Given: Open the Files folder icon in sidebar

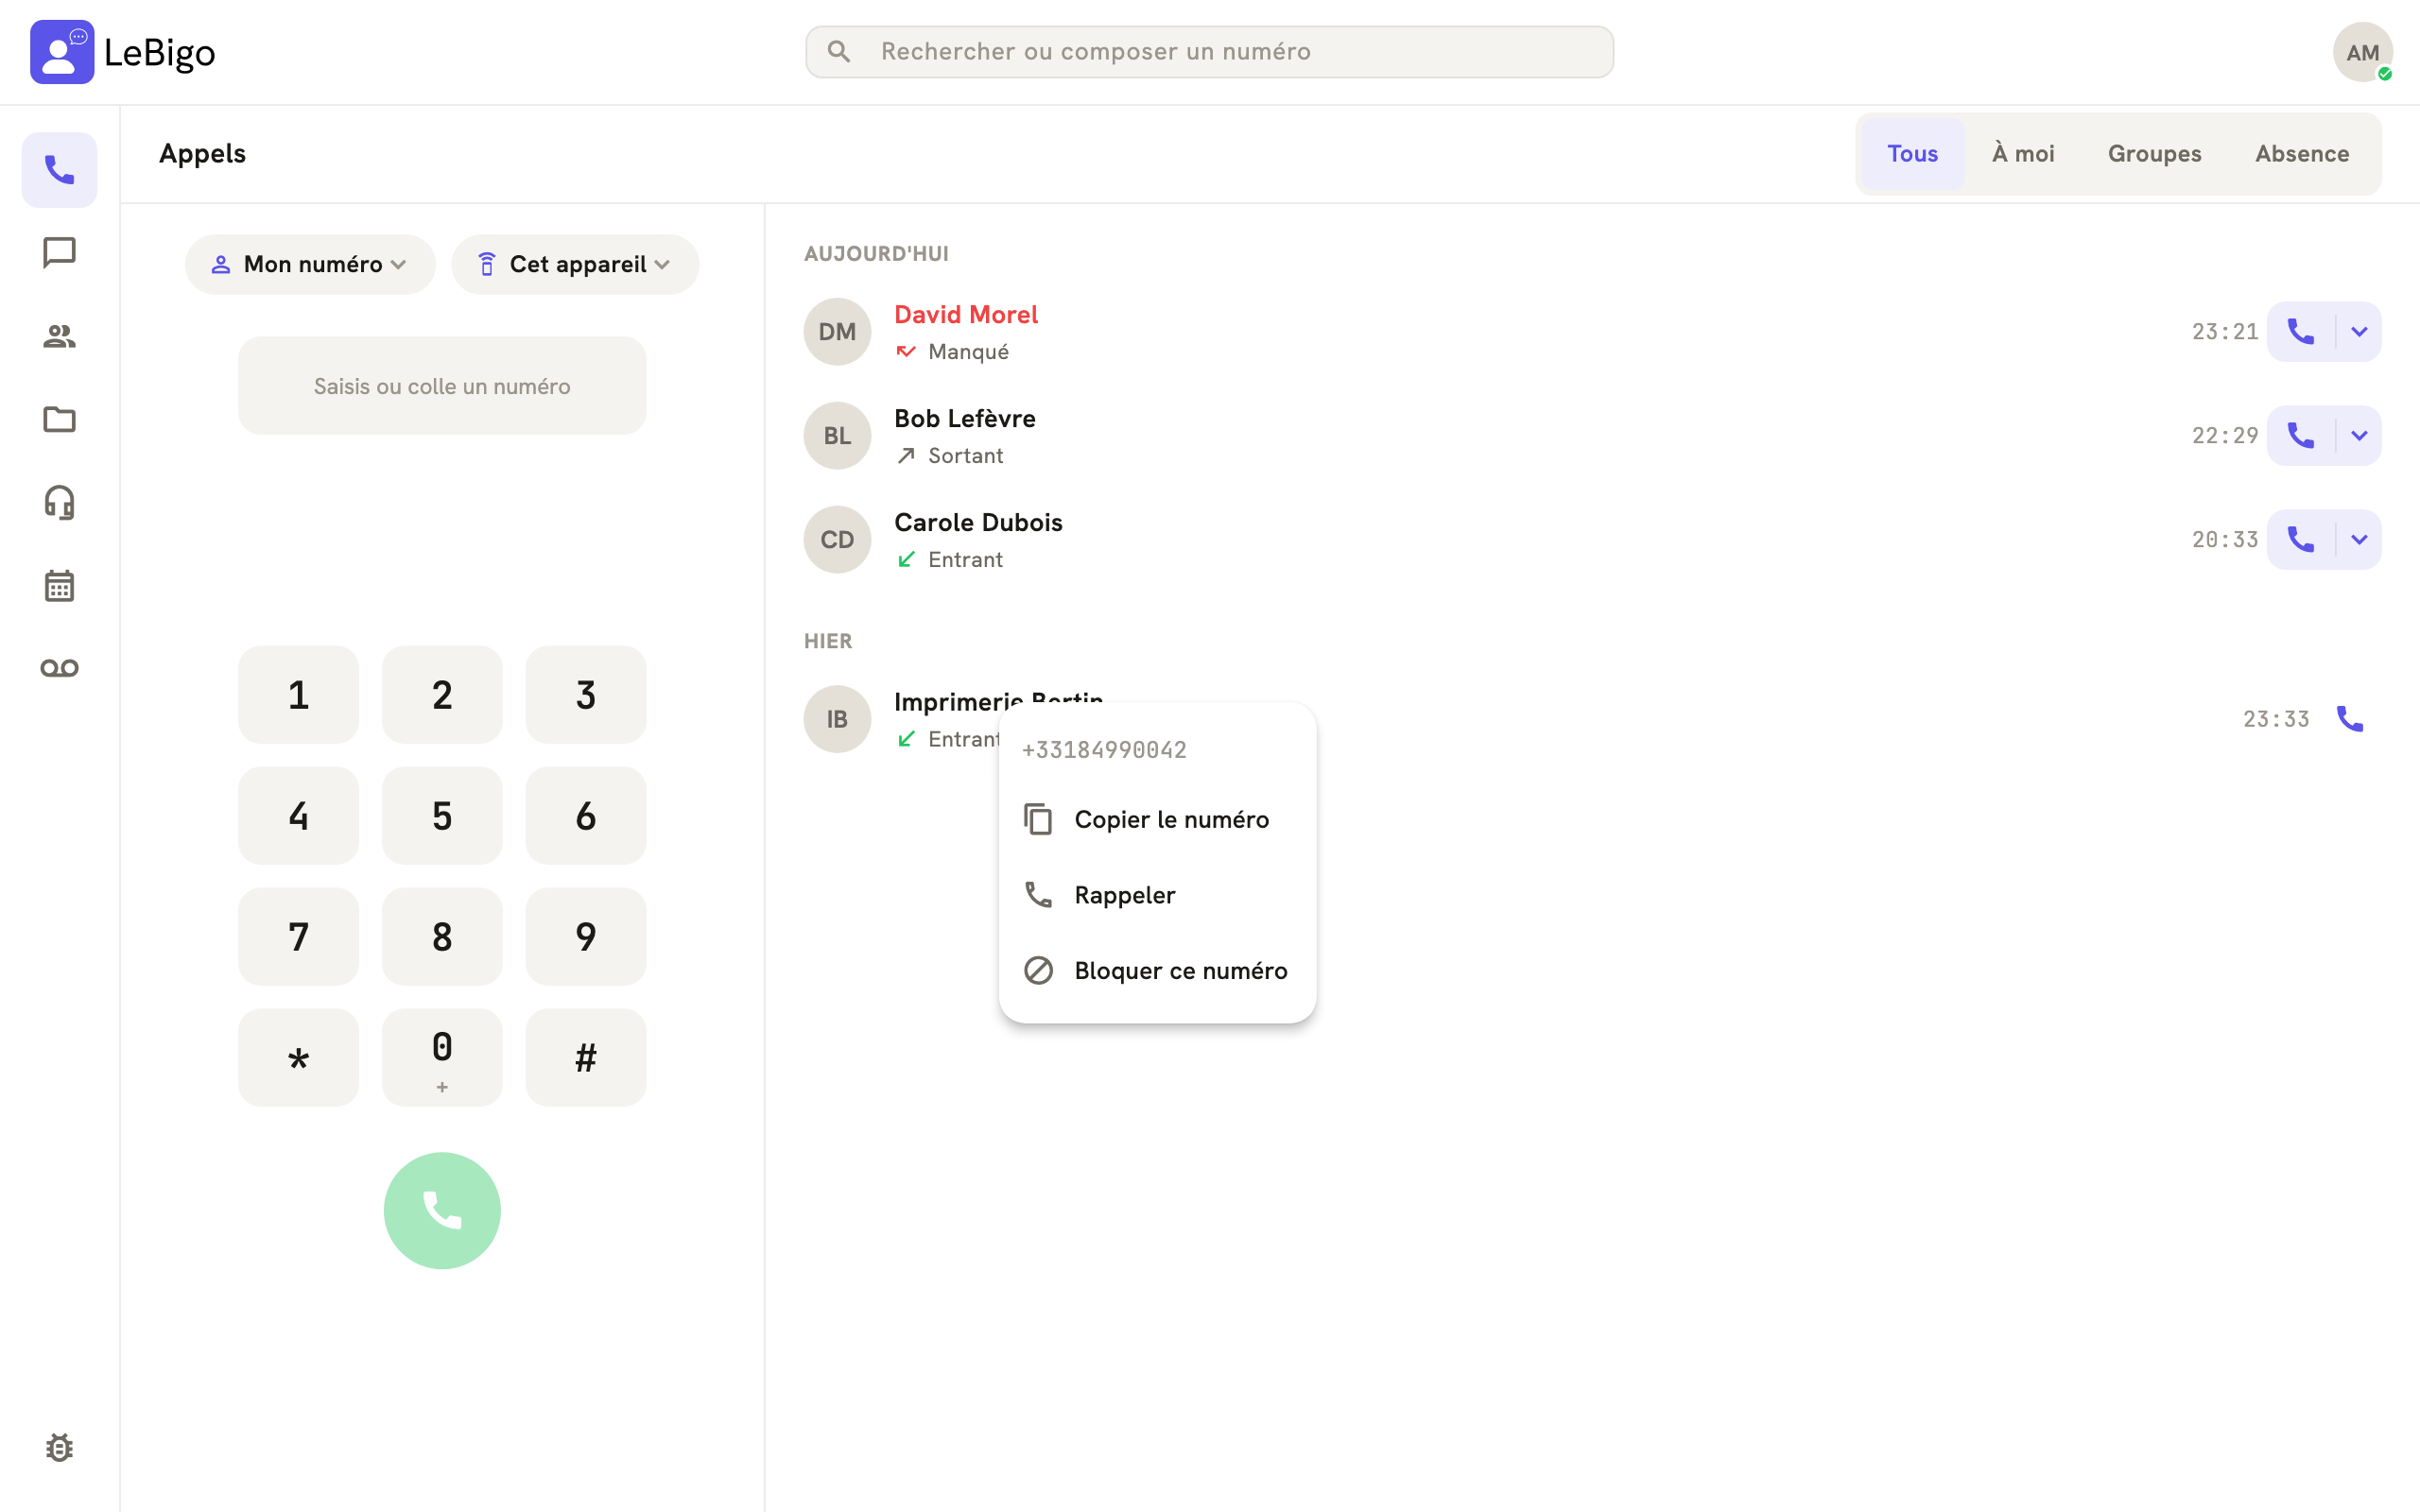Looking at the screenshot, I should pos(59,419).
